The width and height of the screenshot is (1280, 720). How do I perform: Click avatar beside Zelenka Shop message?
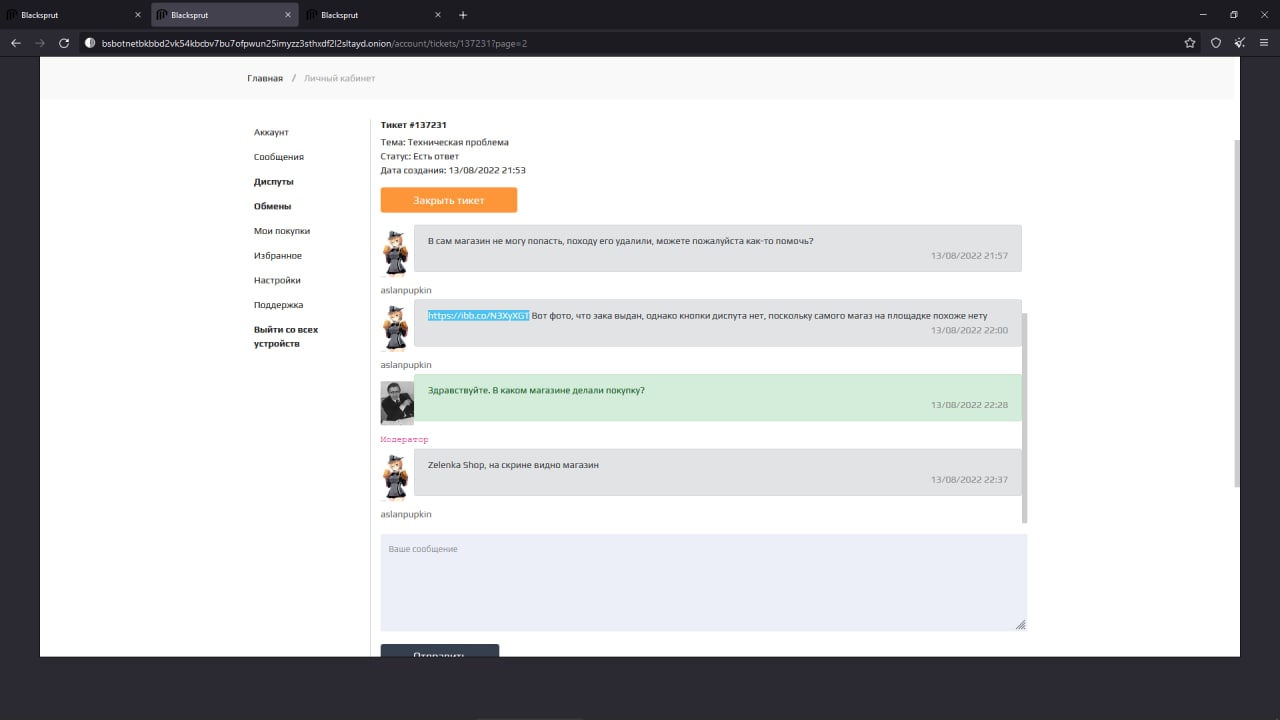tap(397, 476)
